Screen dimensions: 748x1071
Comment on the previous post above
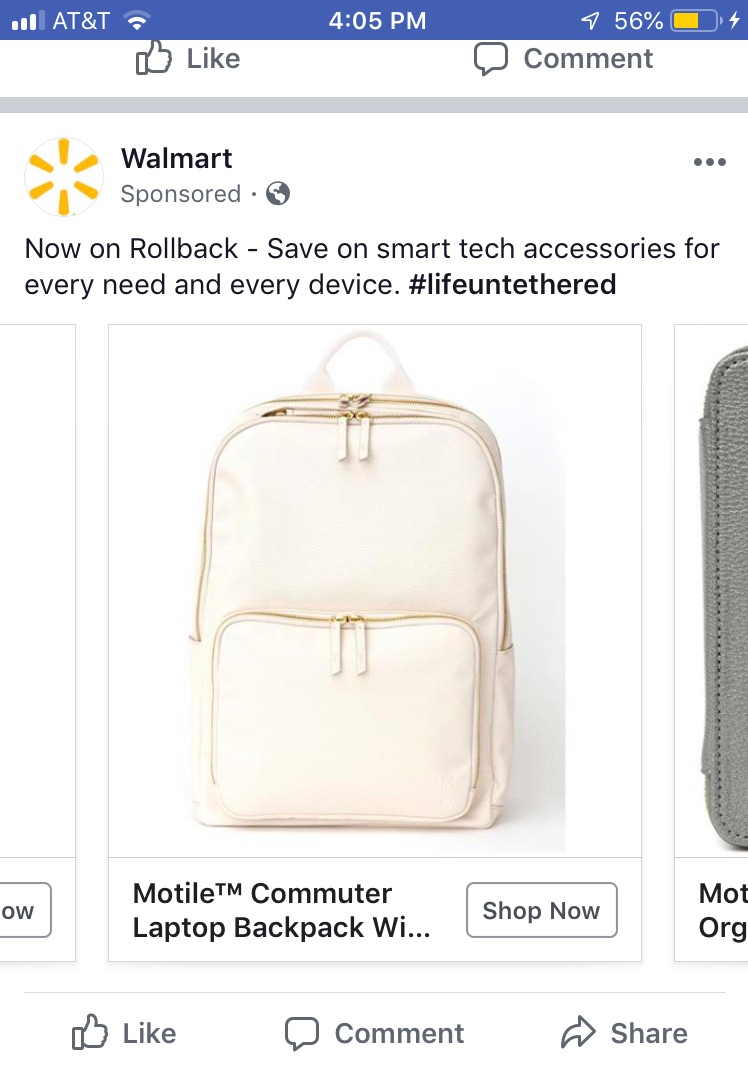click(x=563, y=59)
